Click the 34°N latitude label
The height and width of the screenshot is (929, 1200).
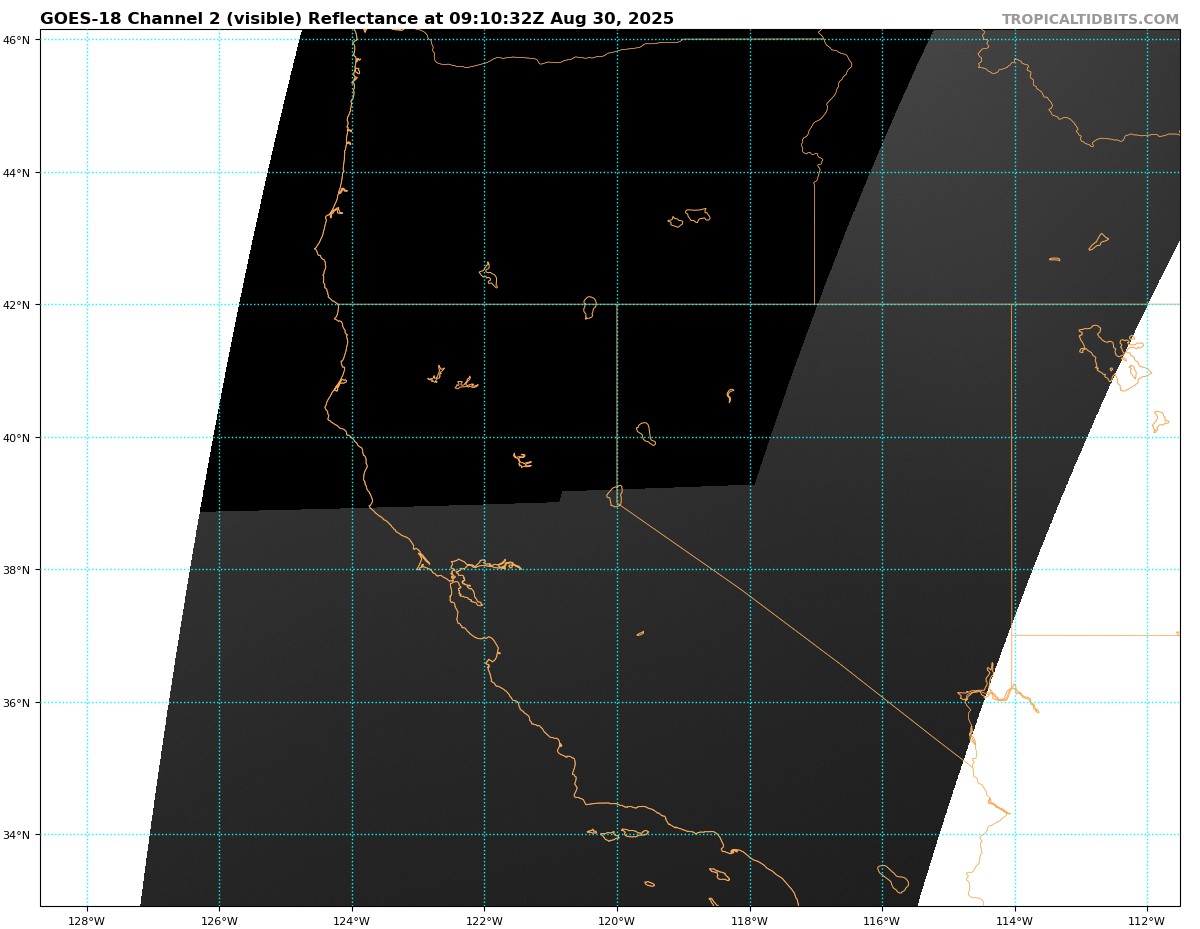click(x=19, y=835)
